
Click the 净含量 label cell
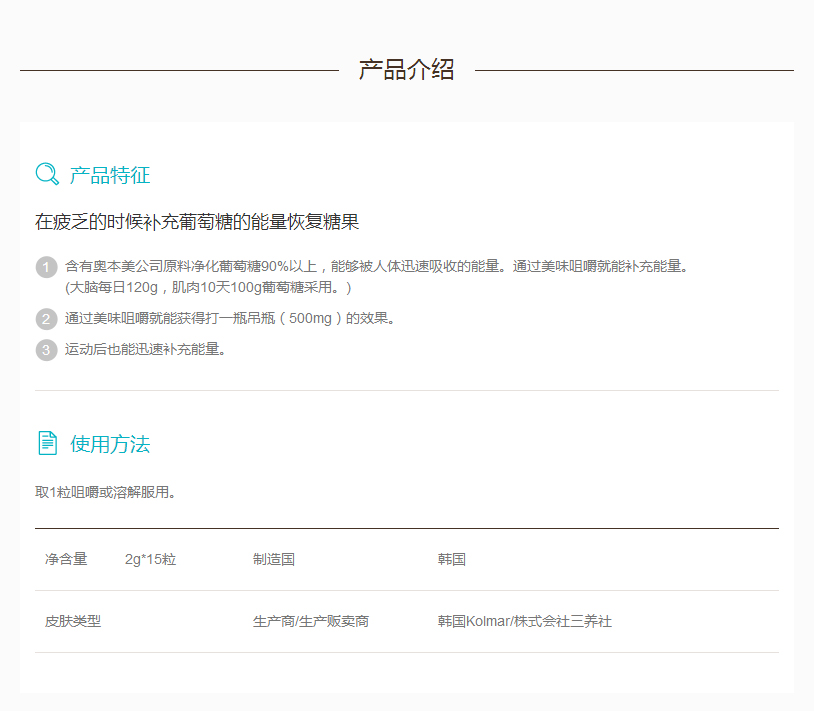(x=66, y=559)
